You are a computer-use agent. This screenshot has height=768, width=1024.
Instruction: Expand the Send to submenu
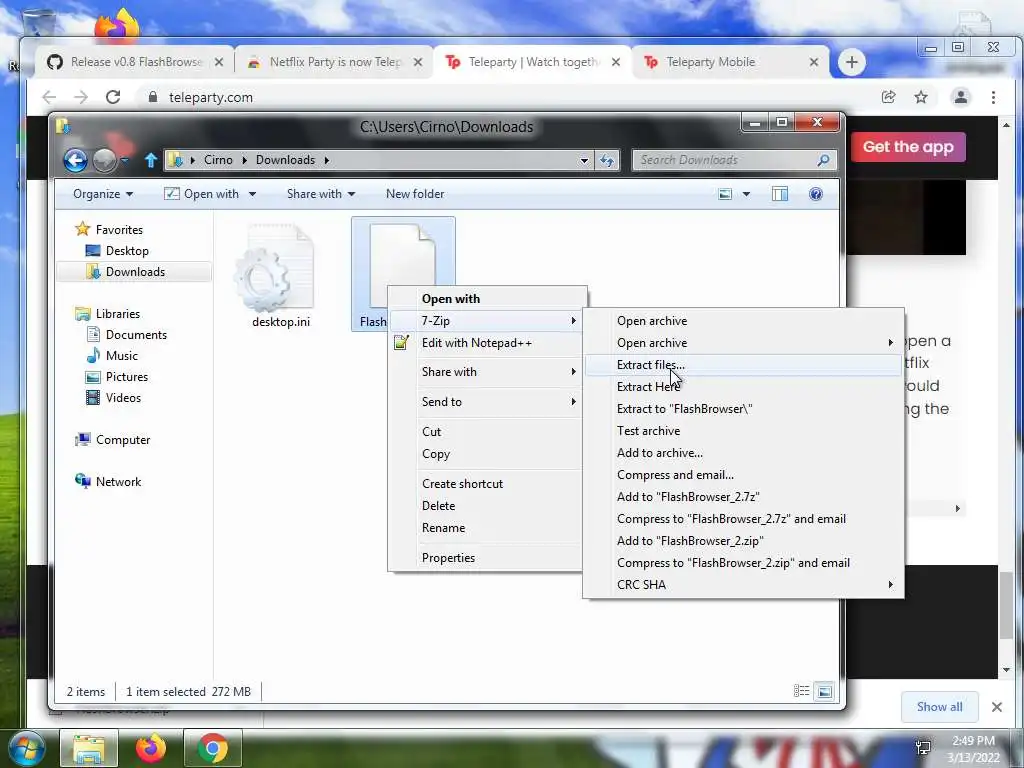[485, 402]
